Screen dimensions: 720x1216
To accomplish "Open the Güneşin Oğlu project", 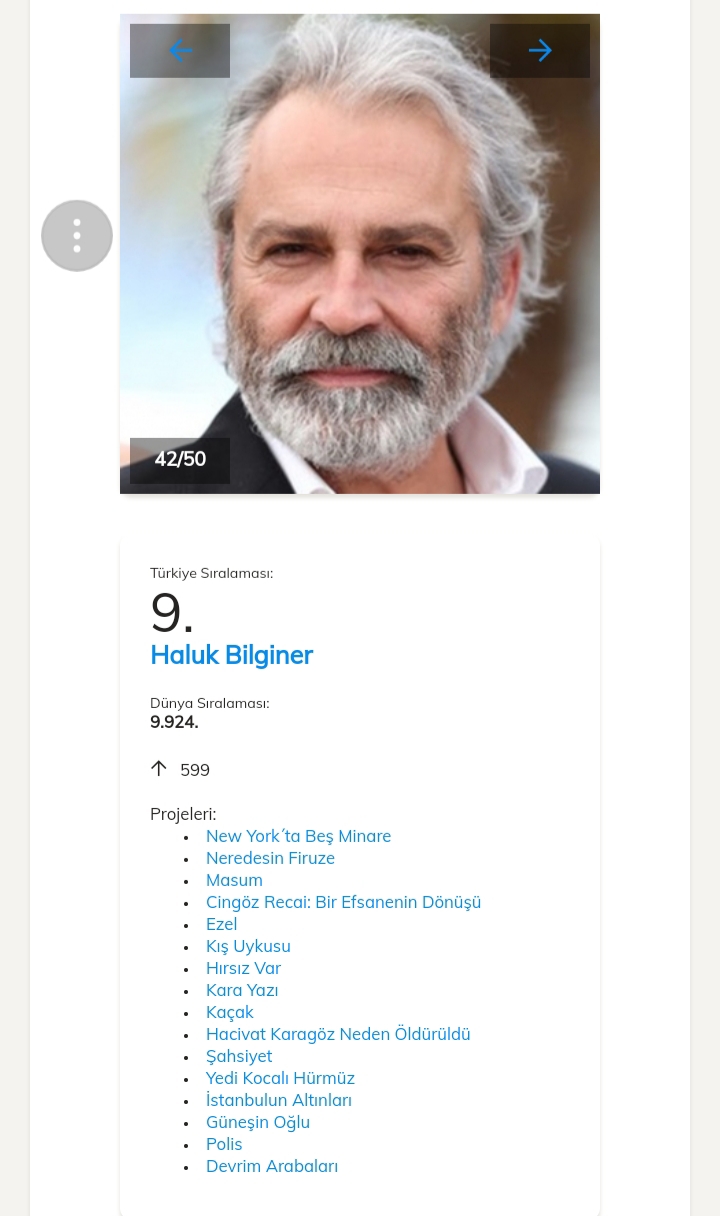I will coord(258,1123).
